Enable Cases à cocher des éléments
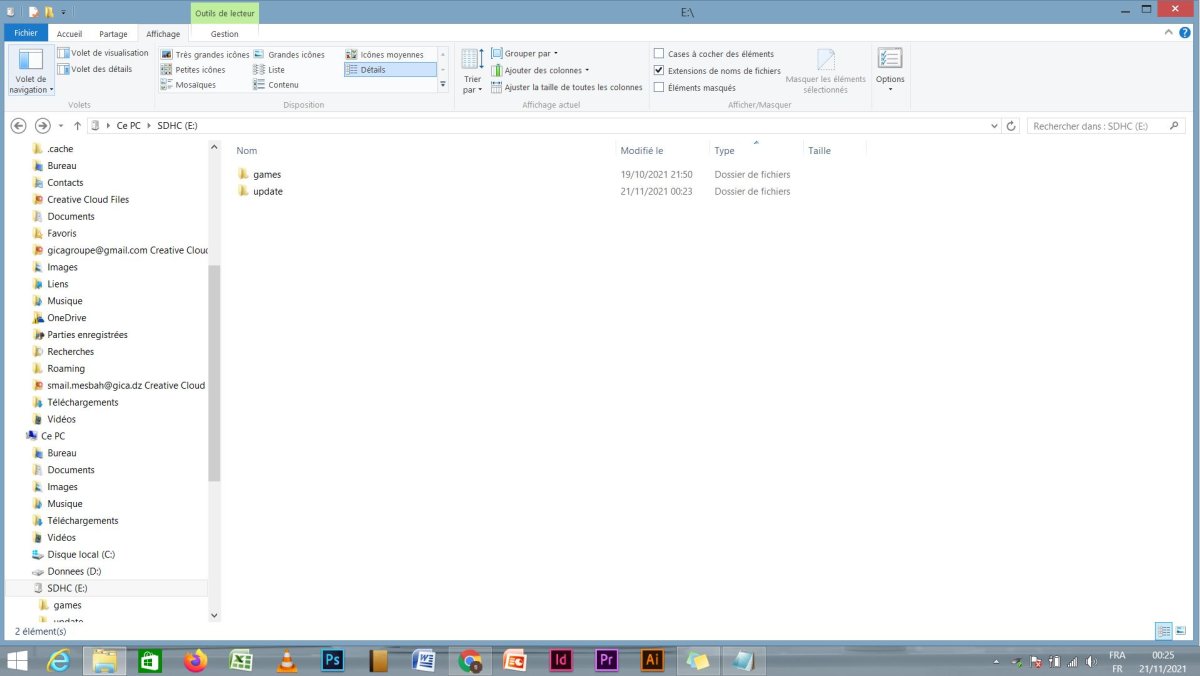The image size is (1200, 676). tap(714, 54)
